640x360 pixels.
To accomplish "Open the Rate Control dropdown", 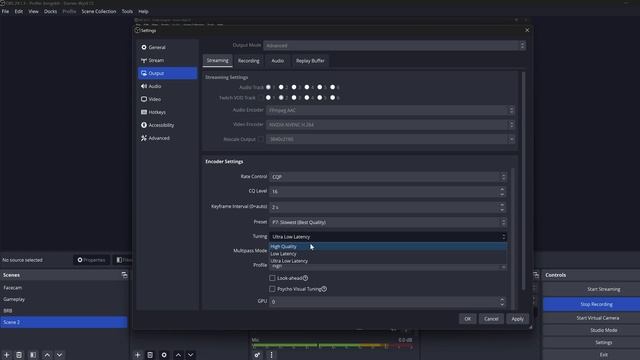I will pyautogui.click(x=388, y=177).
